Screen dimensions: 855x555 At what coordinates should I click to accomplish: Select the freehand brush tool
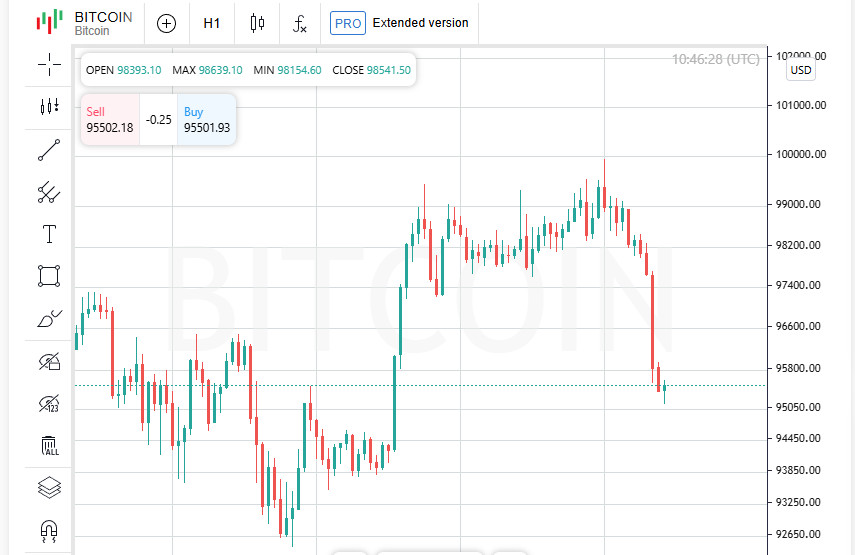pos(49,318)
